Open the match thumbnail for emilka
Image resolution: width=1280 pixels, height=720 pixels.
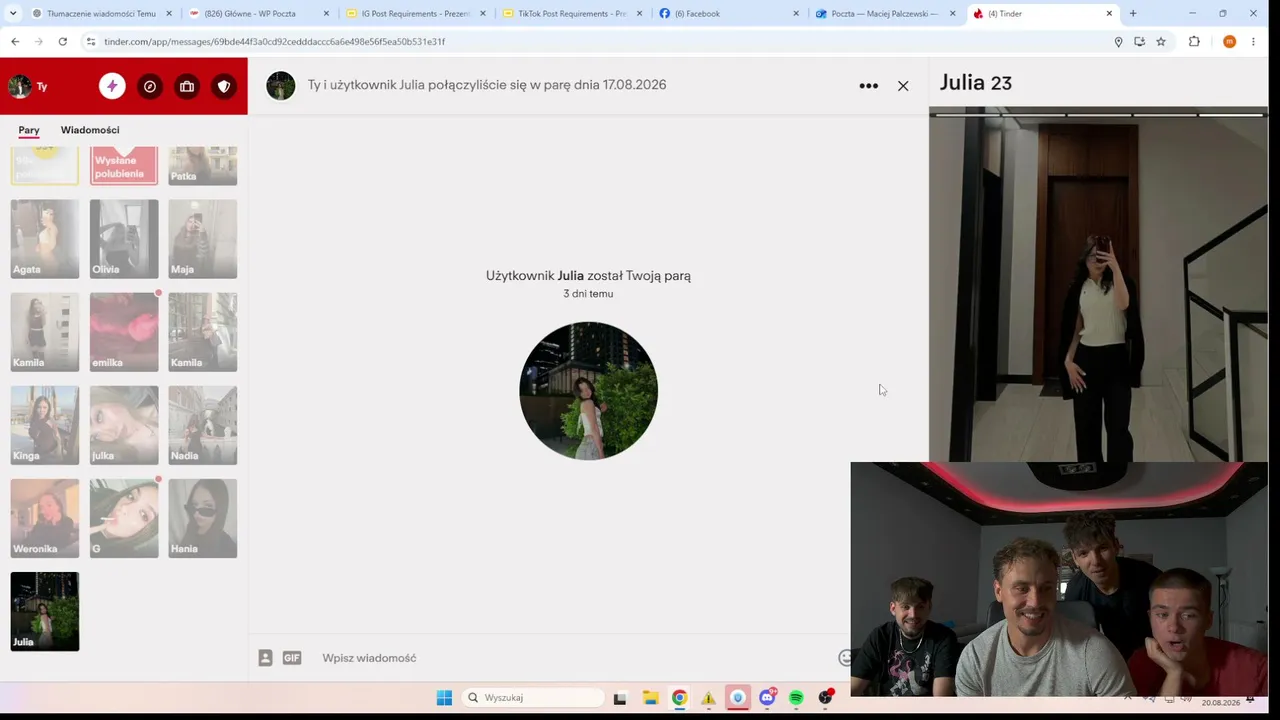tap(124, 332)
